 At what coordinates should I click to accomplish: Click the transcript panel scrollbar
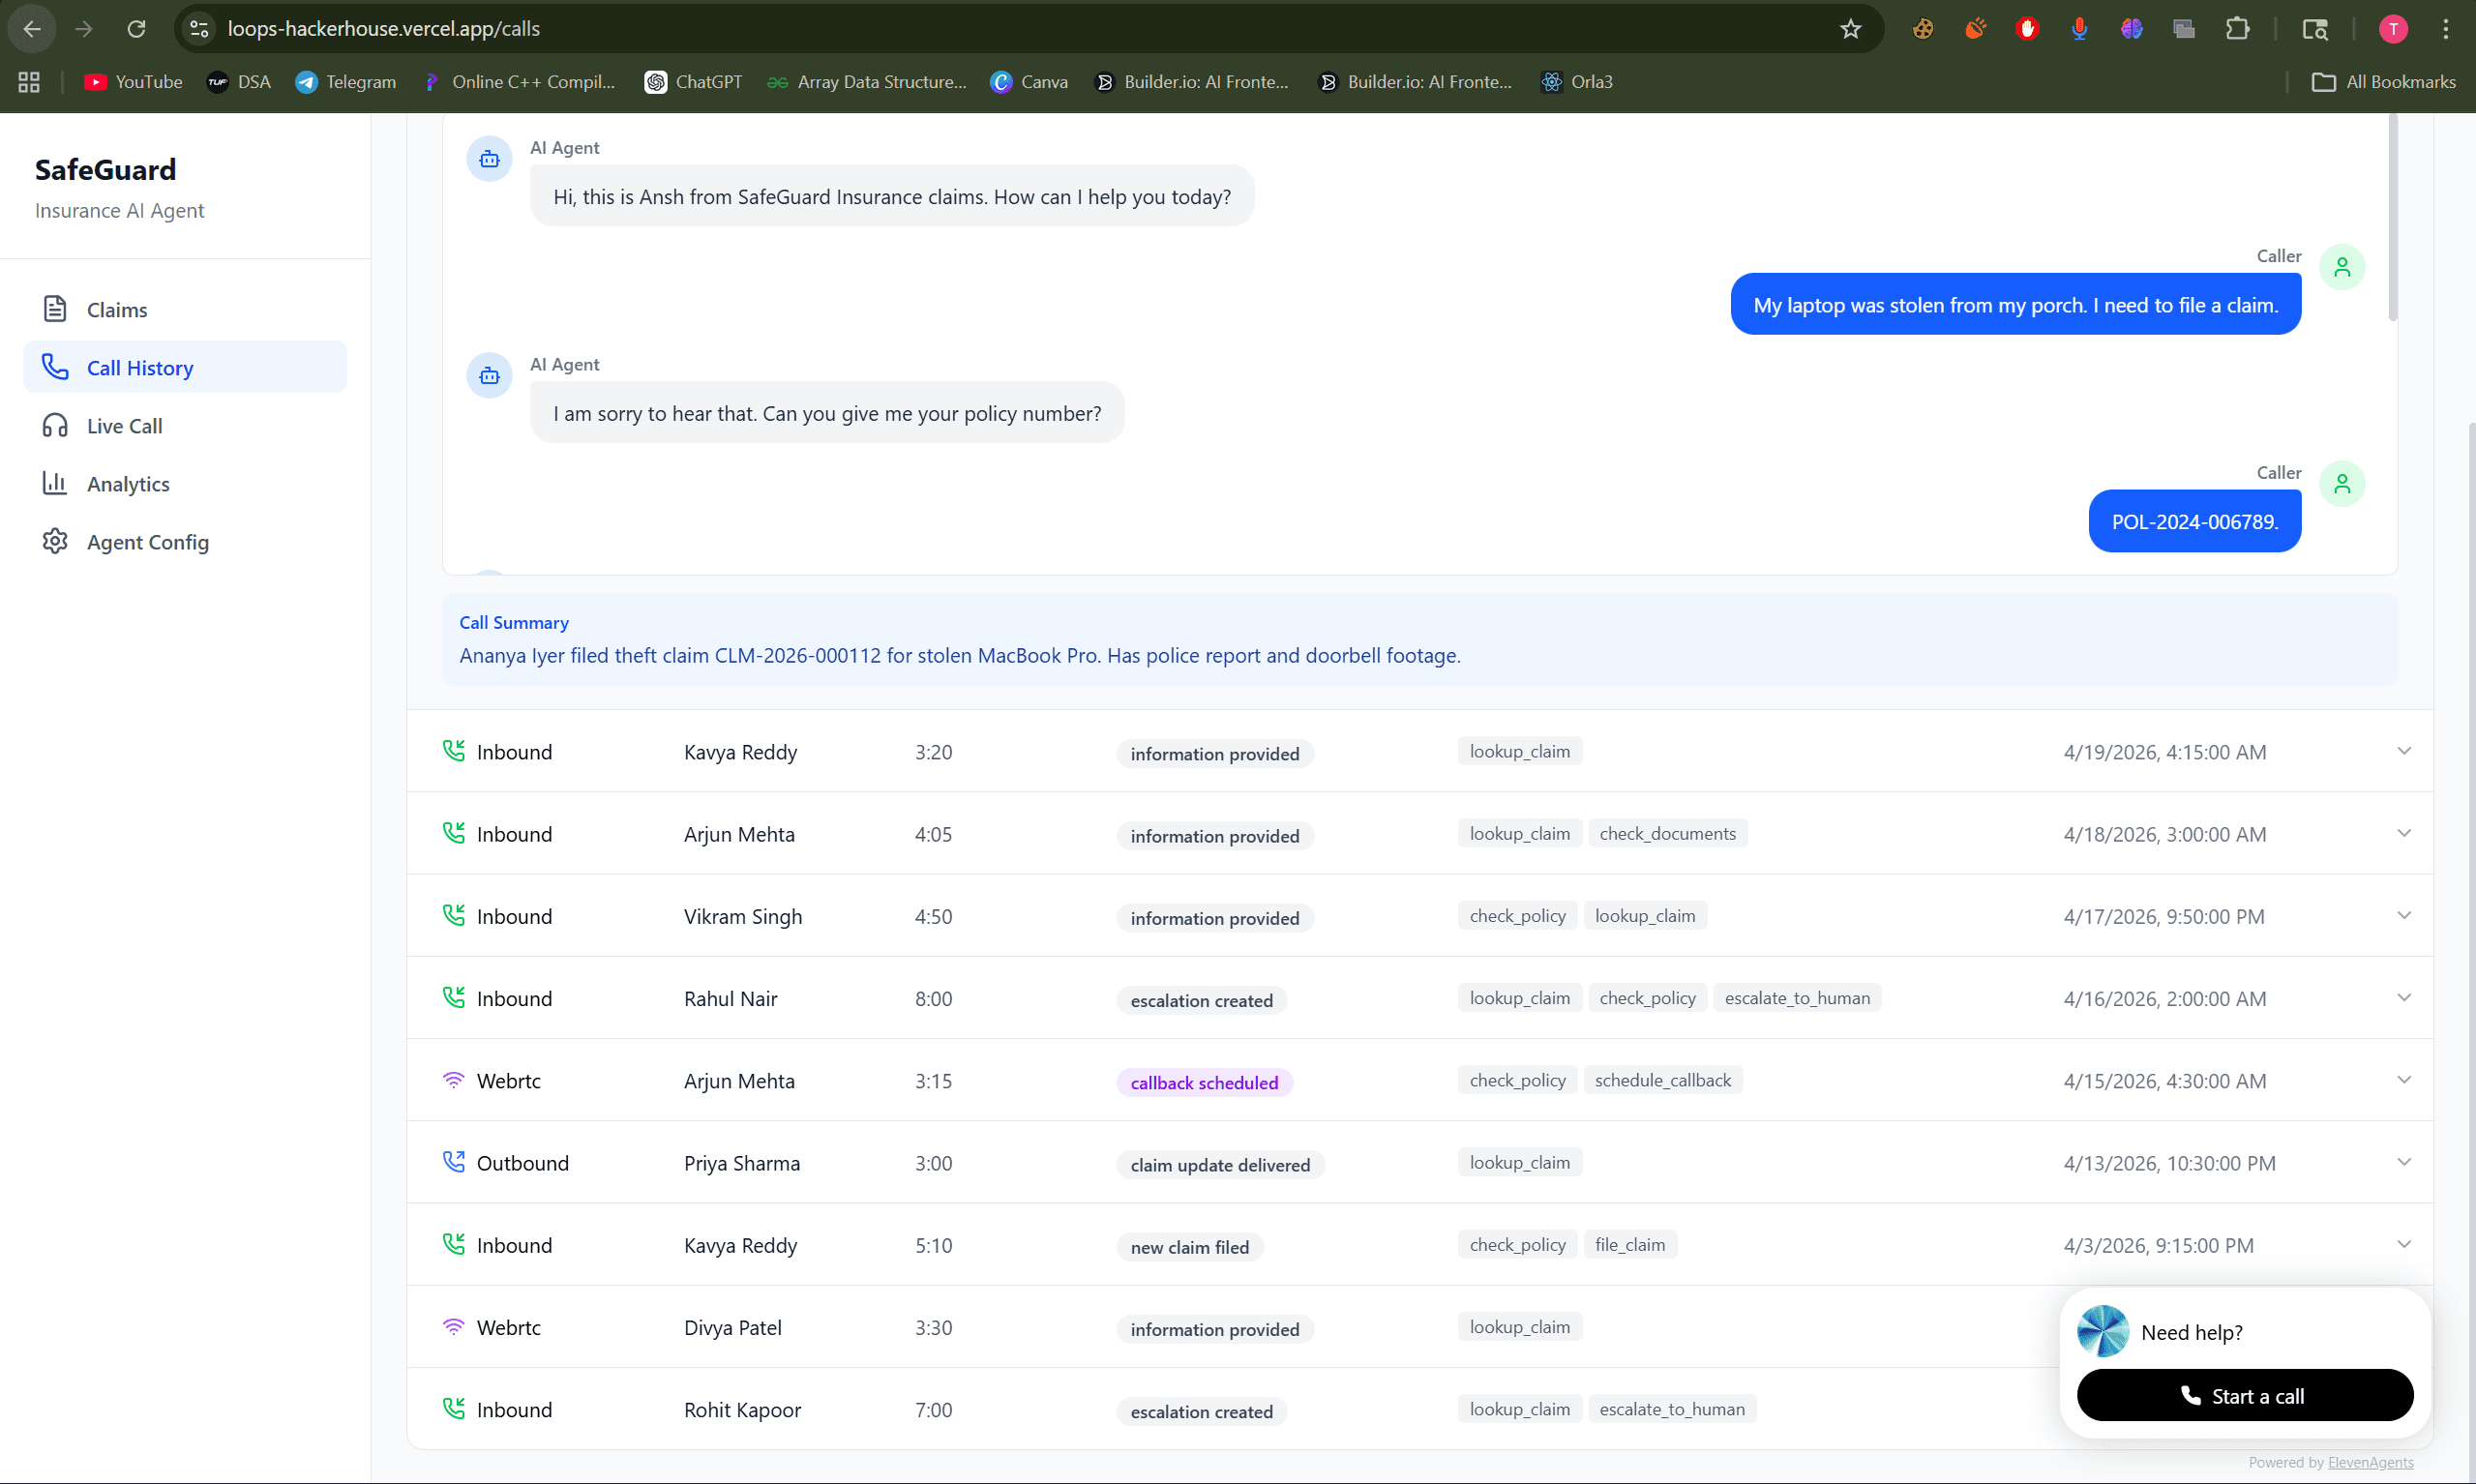pos(2392,218)
